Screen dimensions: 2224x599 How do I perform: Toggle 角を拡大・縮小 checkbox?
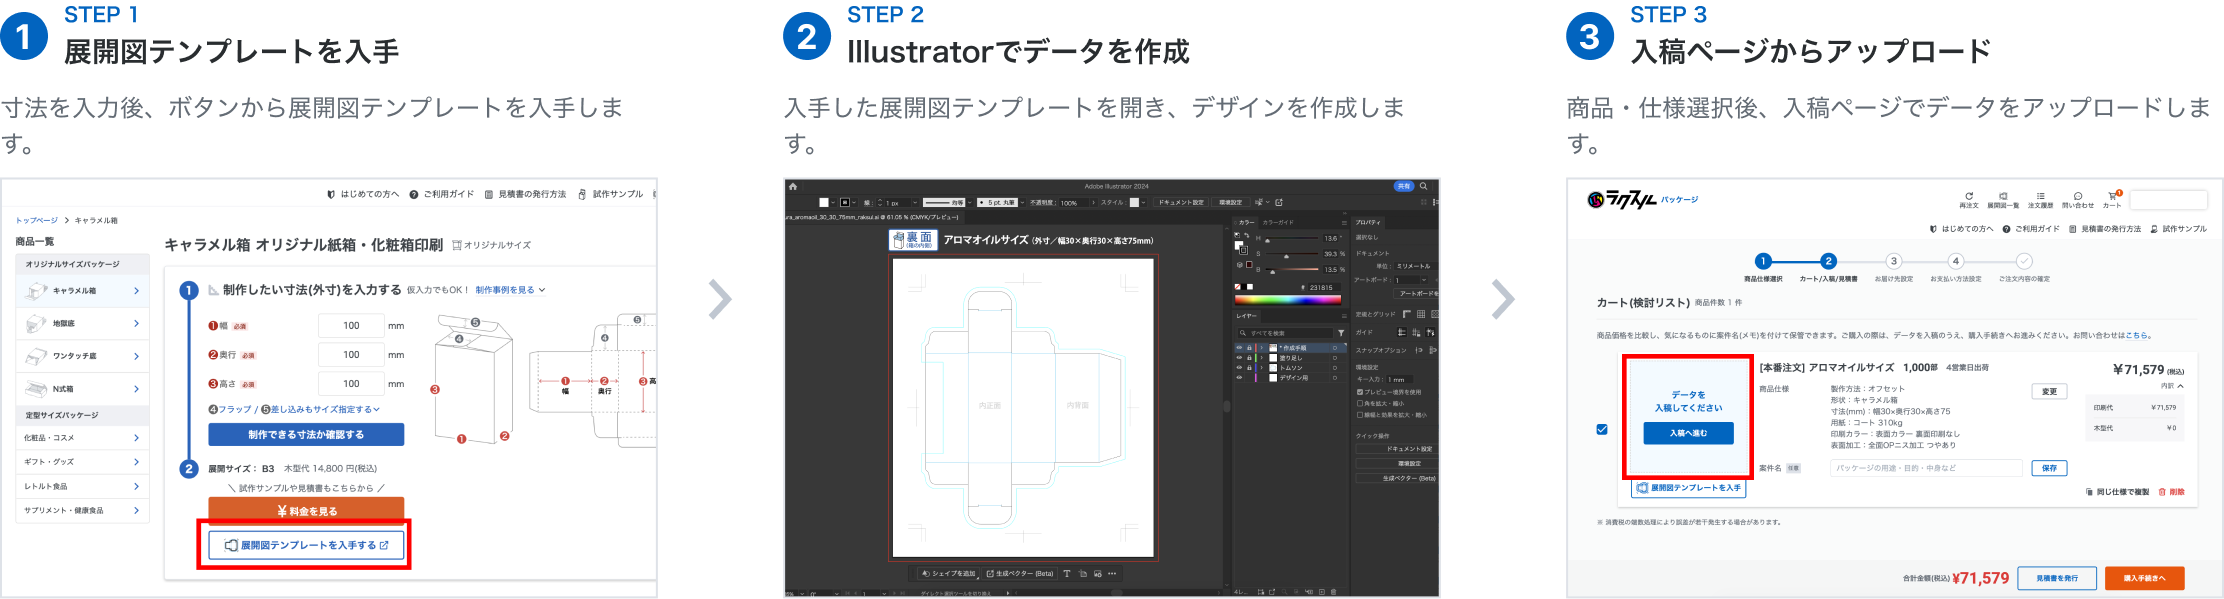[x=1360, y=403]
